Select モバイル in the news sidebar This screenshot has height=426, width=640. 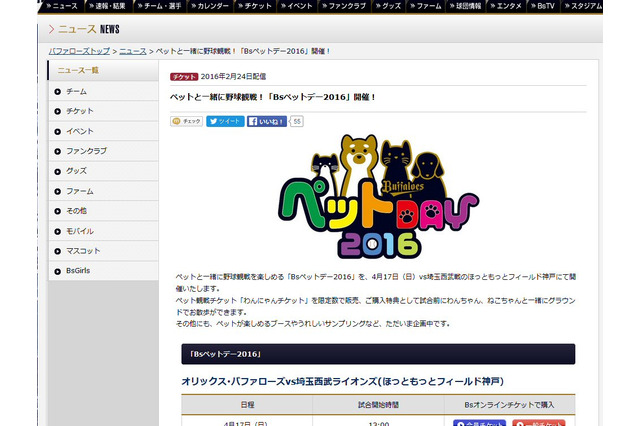pyautogui.click(x=104, y=231)
